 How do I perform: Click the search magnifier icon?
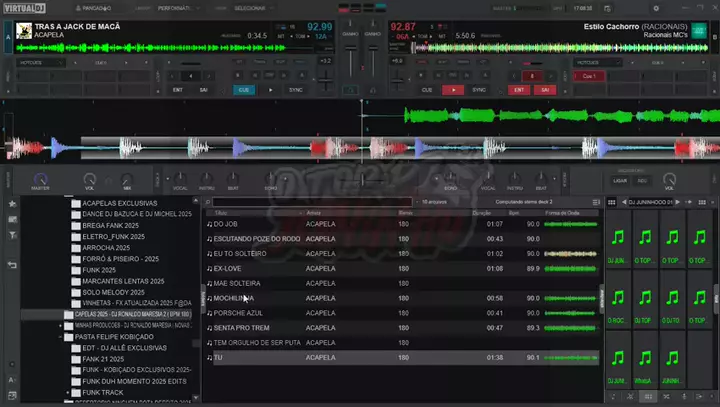[208, 202]
